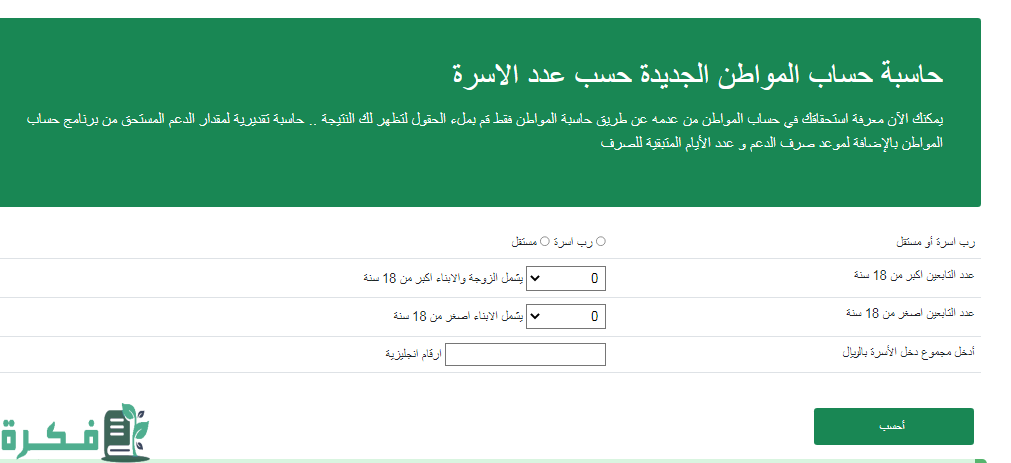This screenshot has height=463, width=1011.
Task: Click the label رب اسرة أو مستقل
Action: pyautogui.click(x=934, y=242)
